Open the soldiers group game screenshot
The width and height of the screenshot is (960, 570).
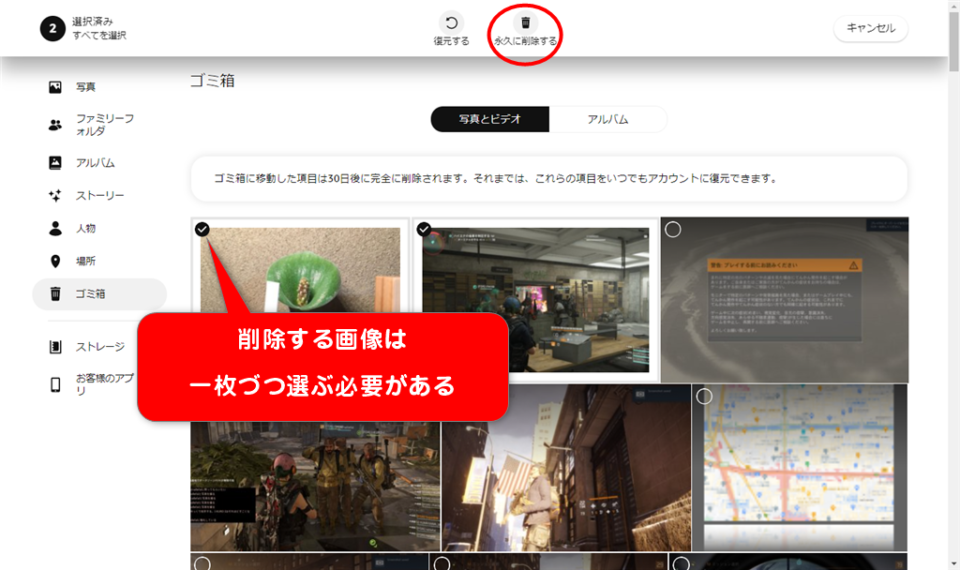[315, 487]
